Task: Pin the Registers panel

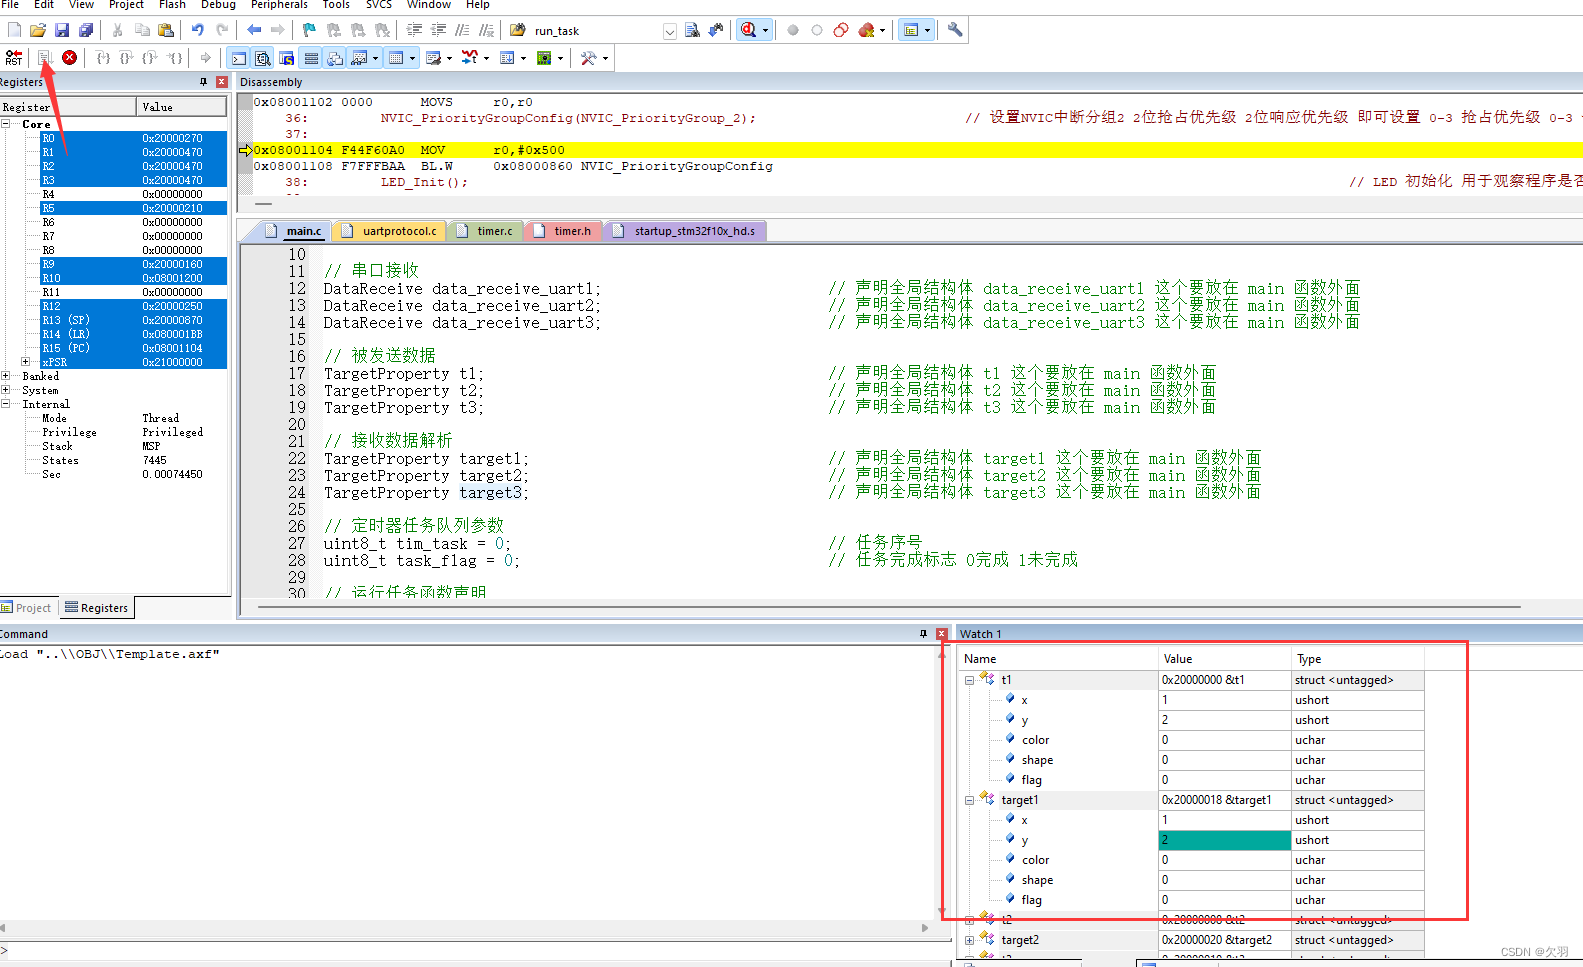Action: click(204, 82)
